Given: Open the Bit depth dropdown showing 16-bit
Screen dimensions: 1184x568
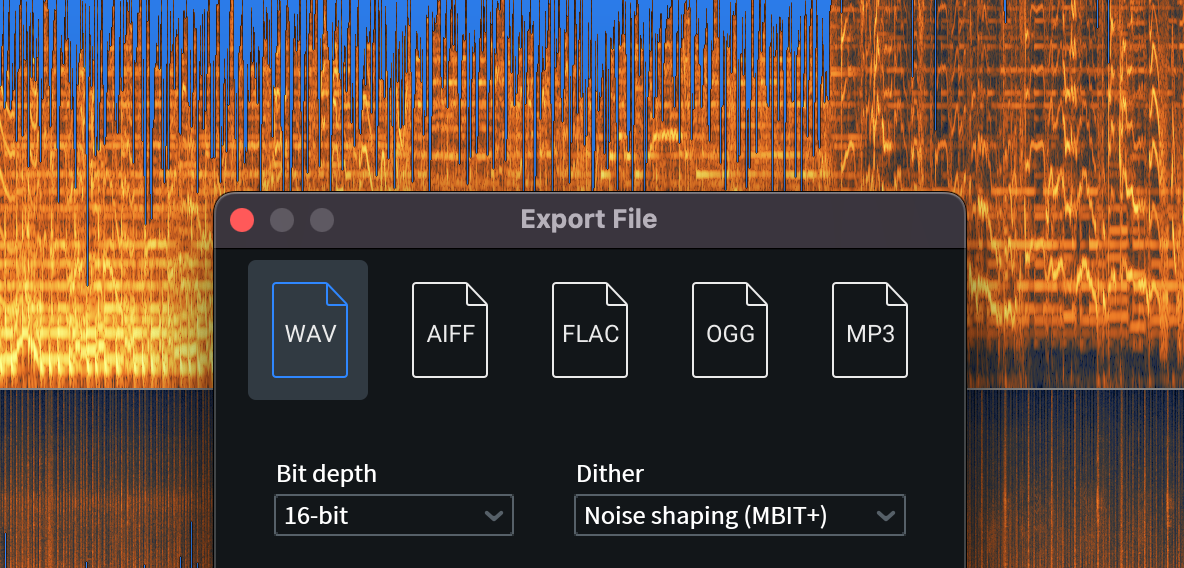Looking at the screenshot, I should click(393, 516).
